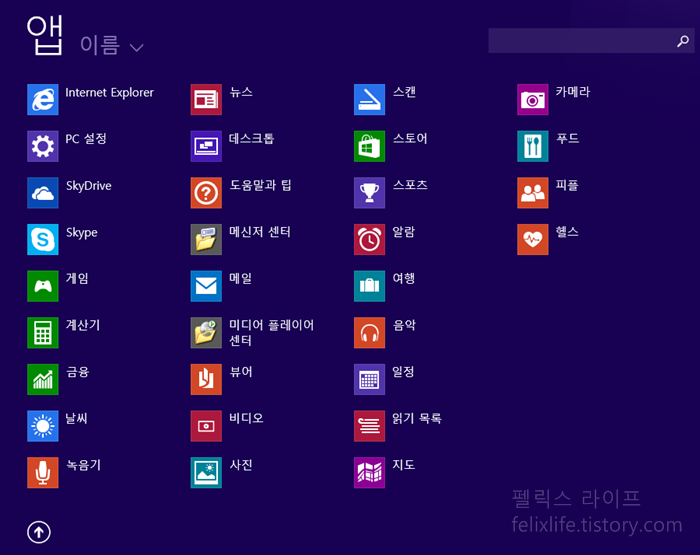Viewport: 700px width, 555px height.
Task: Open PC 설정 gear icon
Action: [42, 146]
